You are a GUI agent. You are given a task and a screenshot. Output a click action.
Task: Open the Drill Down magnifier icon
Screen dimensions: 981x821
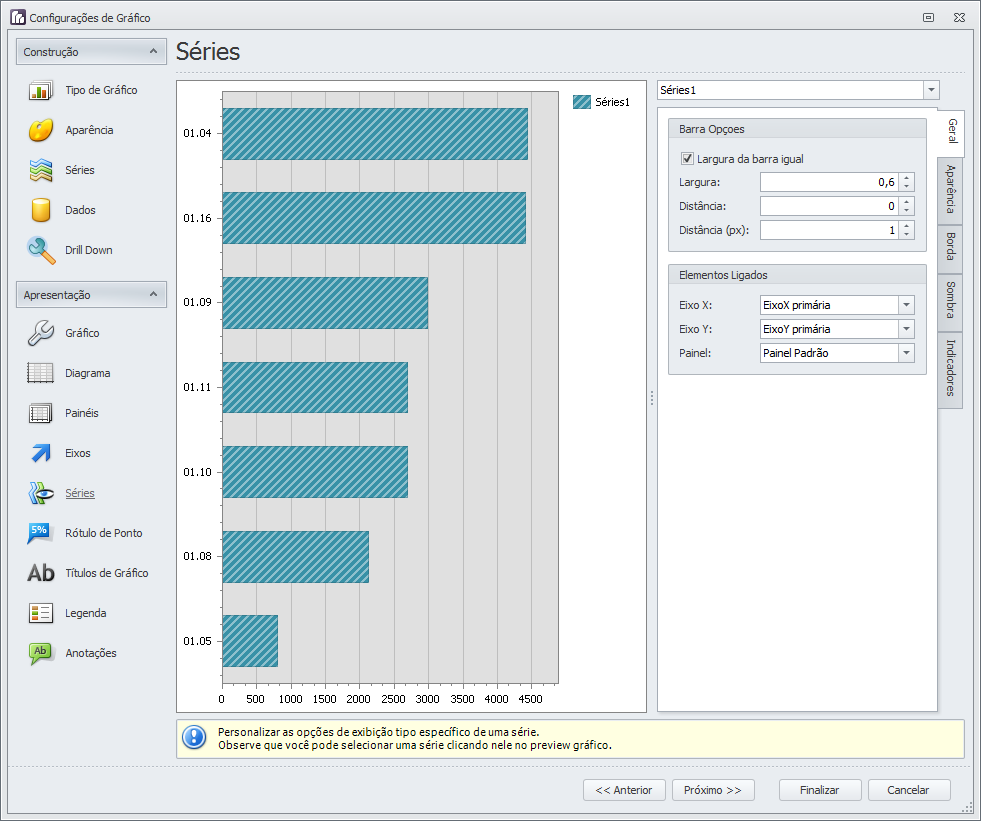41,250
